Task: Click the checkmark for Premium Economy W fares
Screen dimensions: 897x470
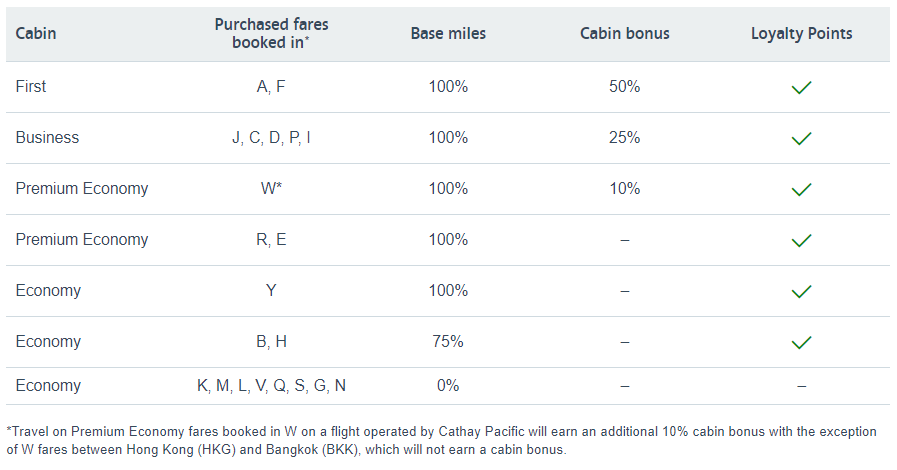Action: 801,189
